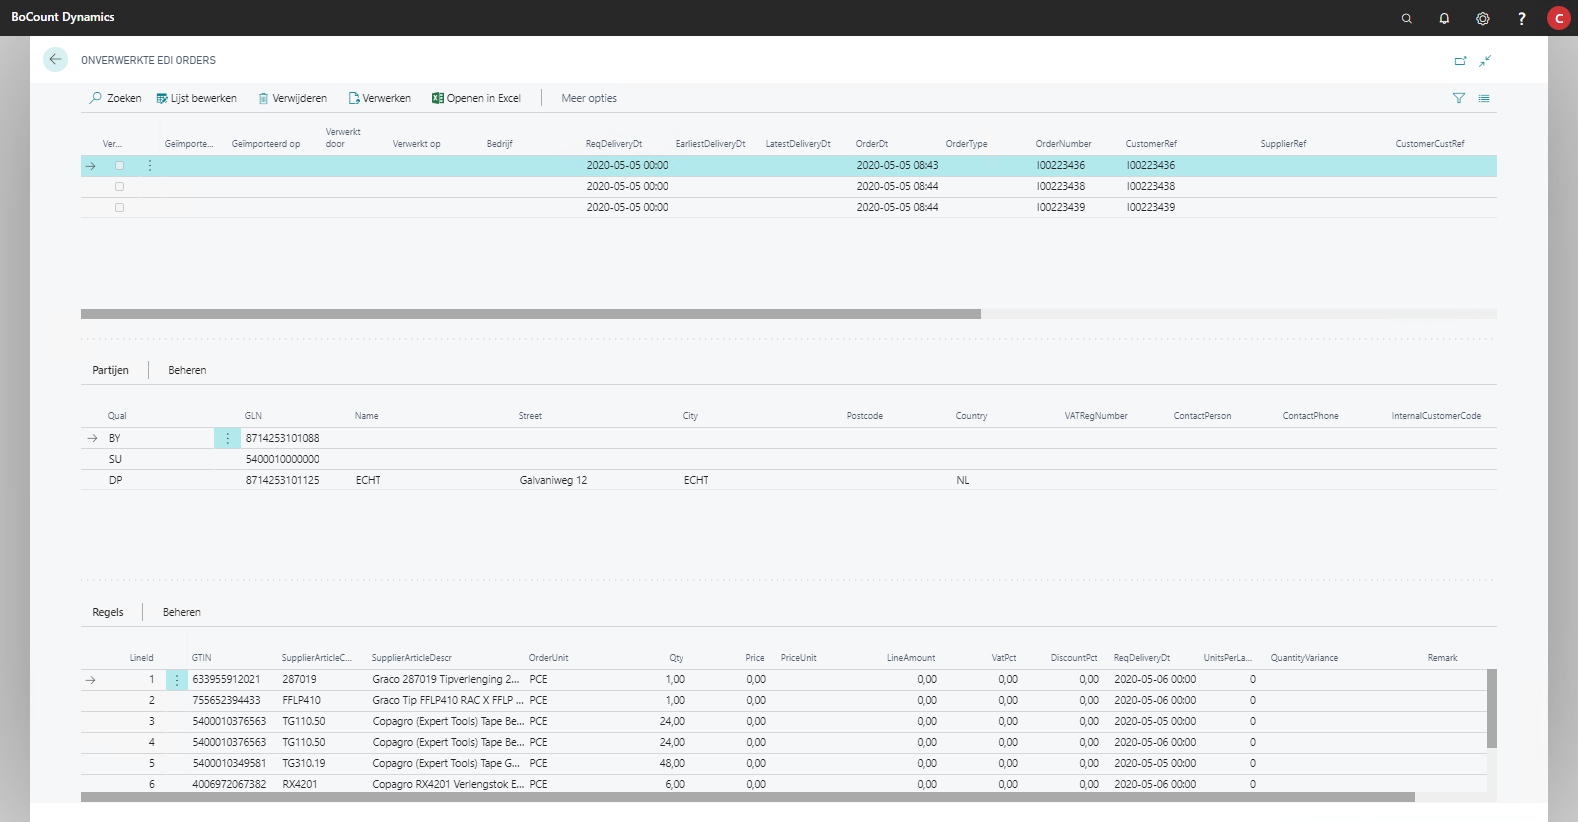Tick checkbox for order I00223438
This screenshot has height=822, width=1578.
tap(119, 187)
